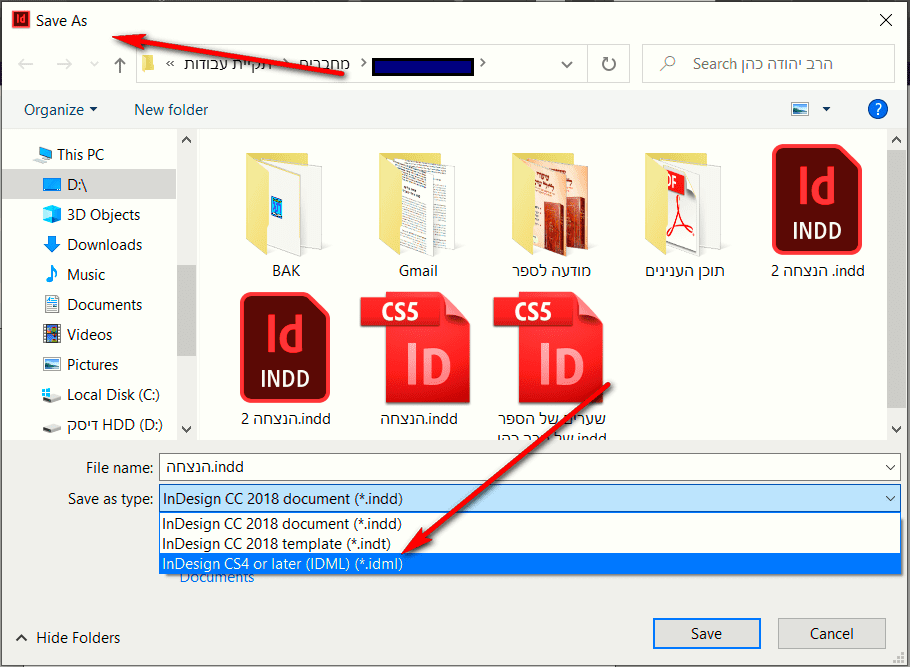
Task: Open Documents in navigation pane
Action: [x=93, y=305]
